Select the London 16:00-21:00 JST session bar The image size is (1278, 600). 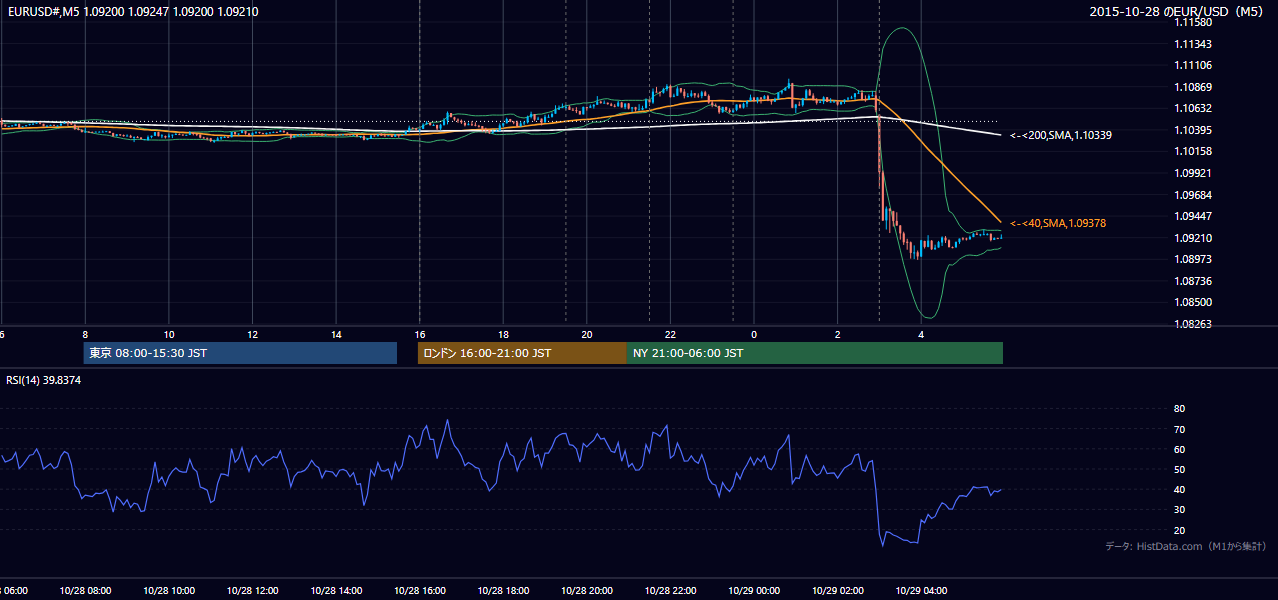point(522,353)
